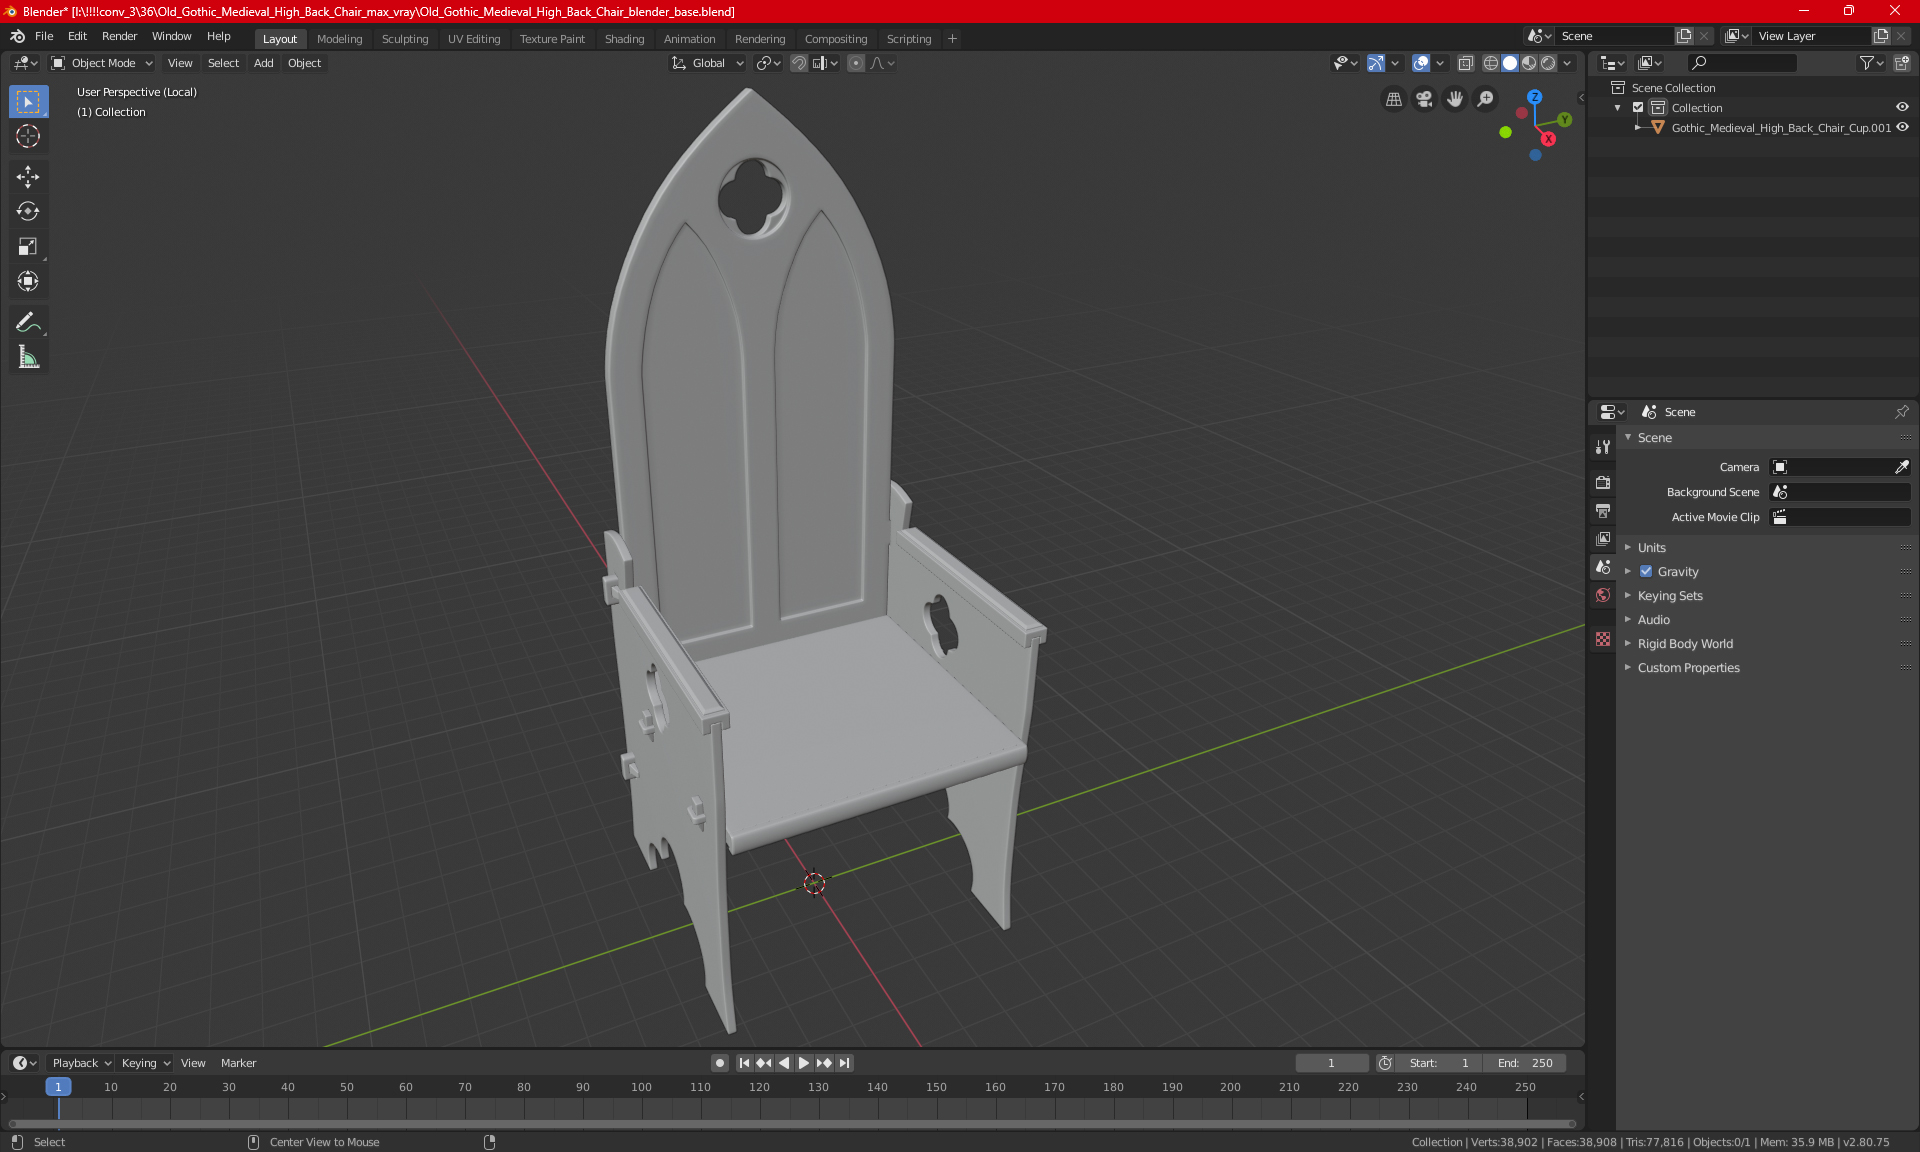The image size is (1920, 1152).
Task: Click the Rotate tool icon
Action: click(x=27, y=210)
